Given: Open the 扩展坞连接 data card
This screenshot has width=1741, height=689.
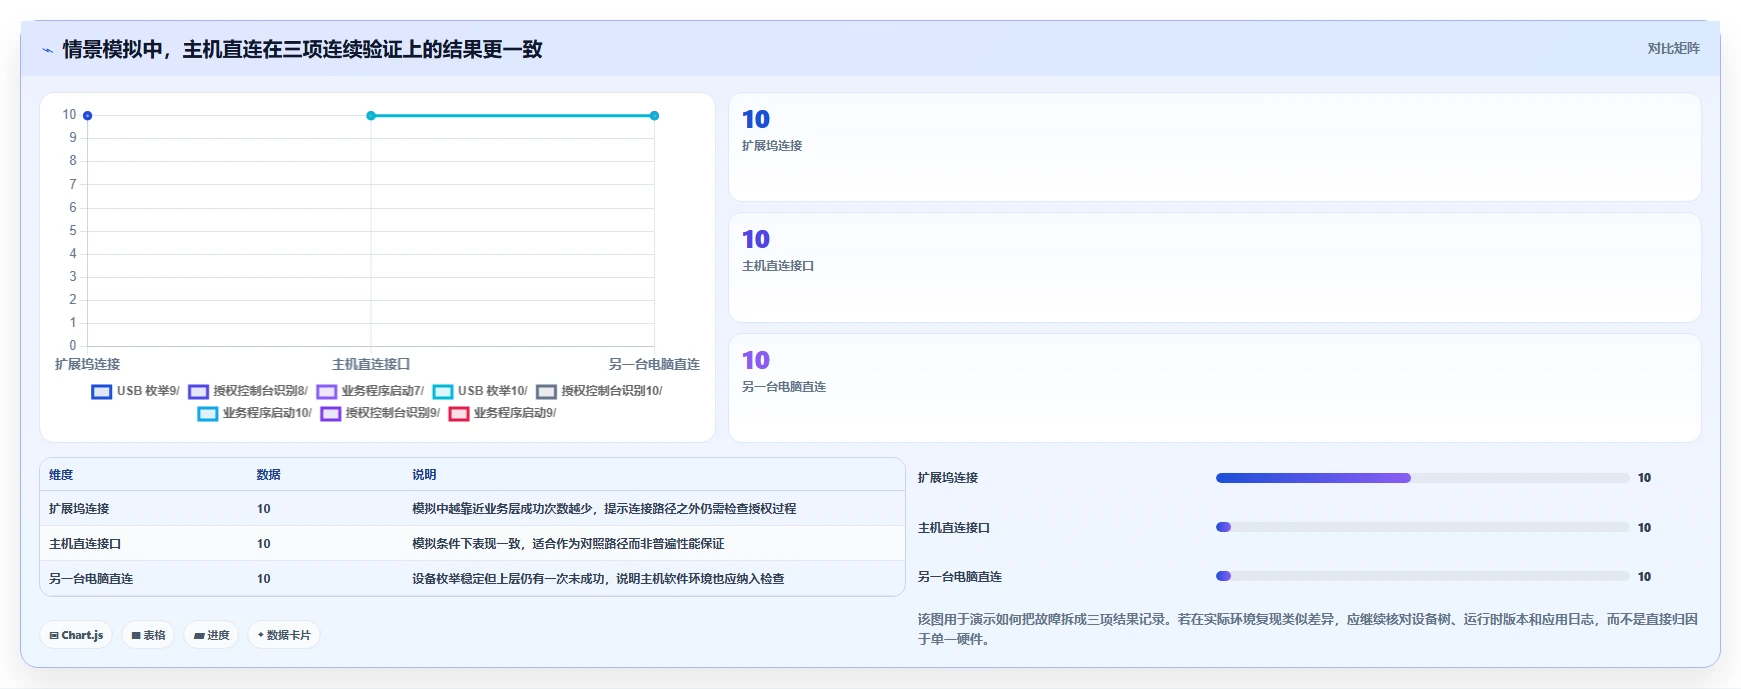Looking at the screenshot, I should click(x=1214, y=147).
